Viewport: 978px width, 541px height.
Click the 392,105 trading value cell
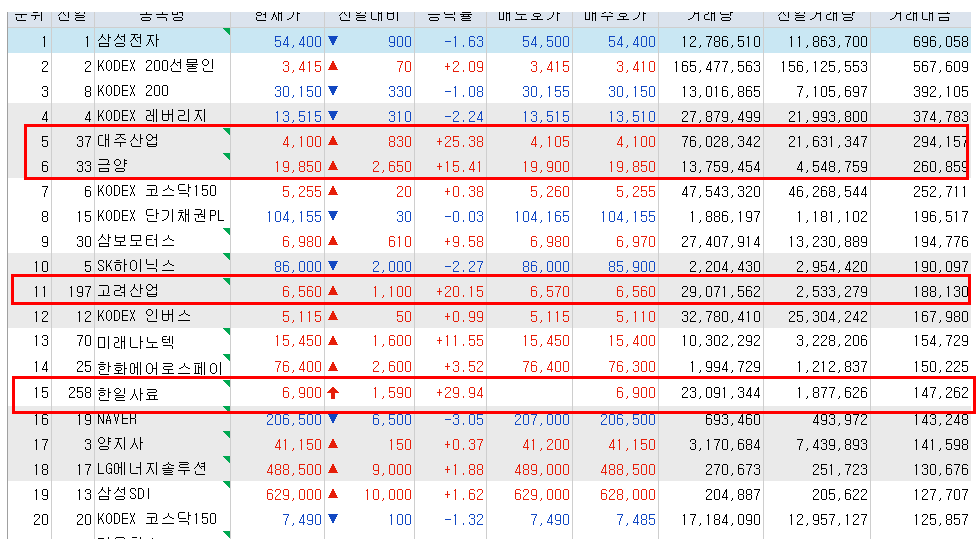pos(940,92)
